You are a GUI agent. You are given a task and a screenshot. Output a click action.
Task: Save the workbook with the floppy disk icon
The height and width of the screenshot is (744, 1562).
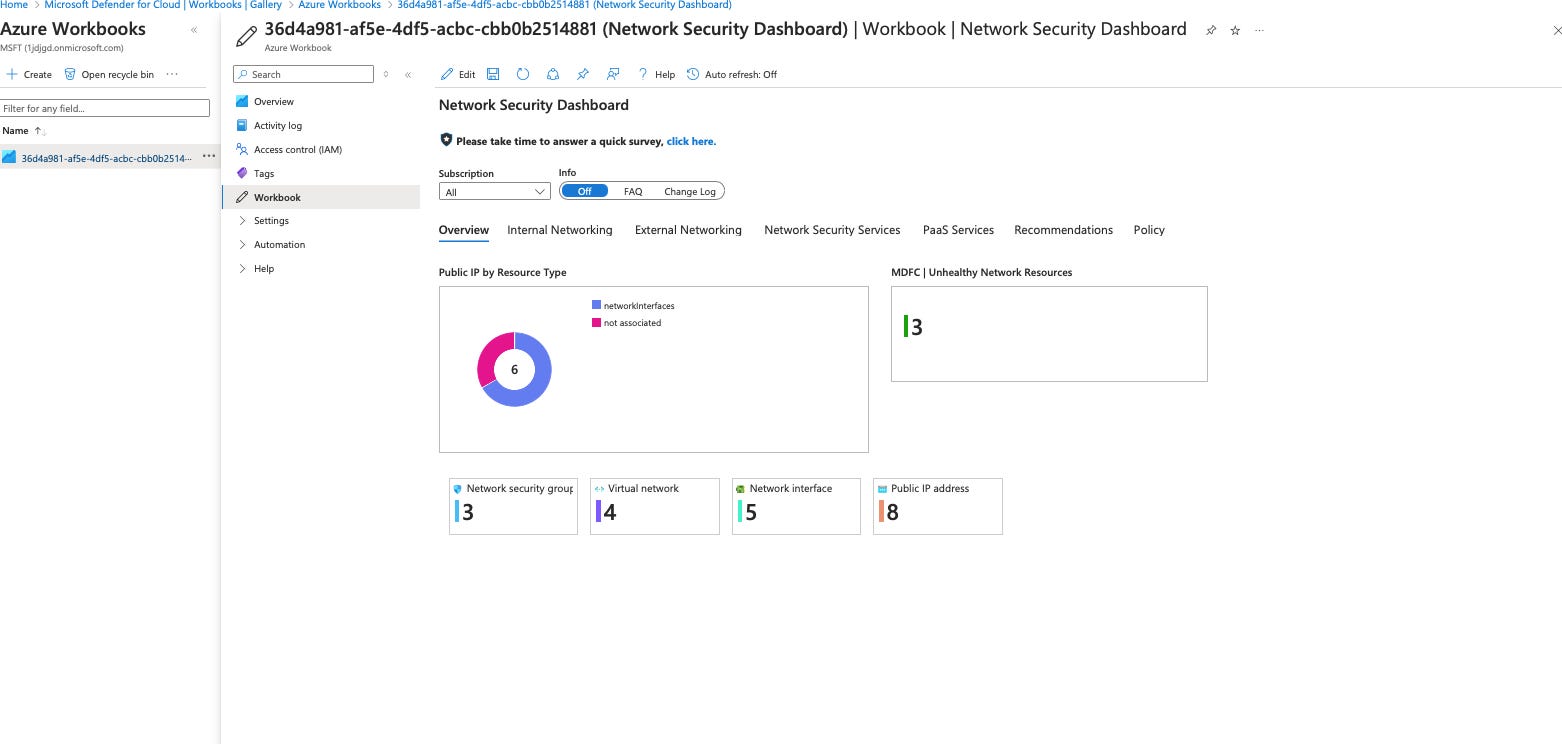(x=493, y=74)
